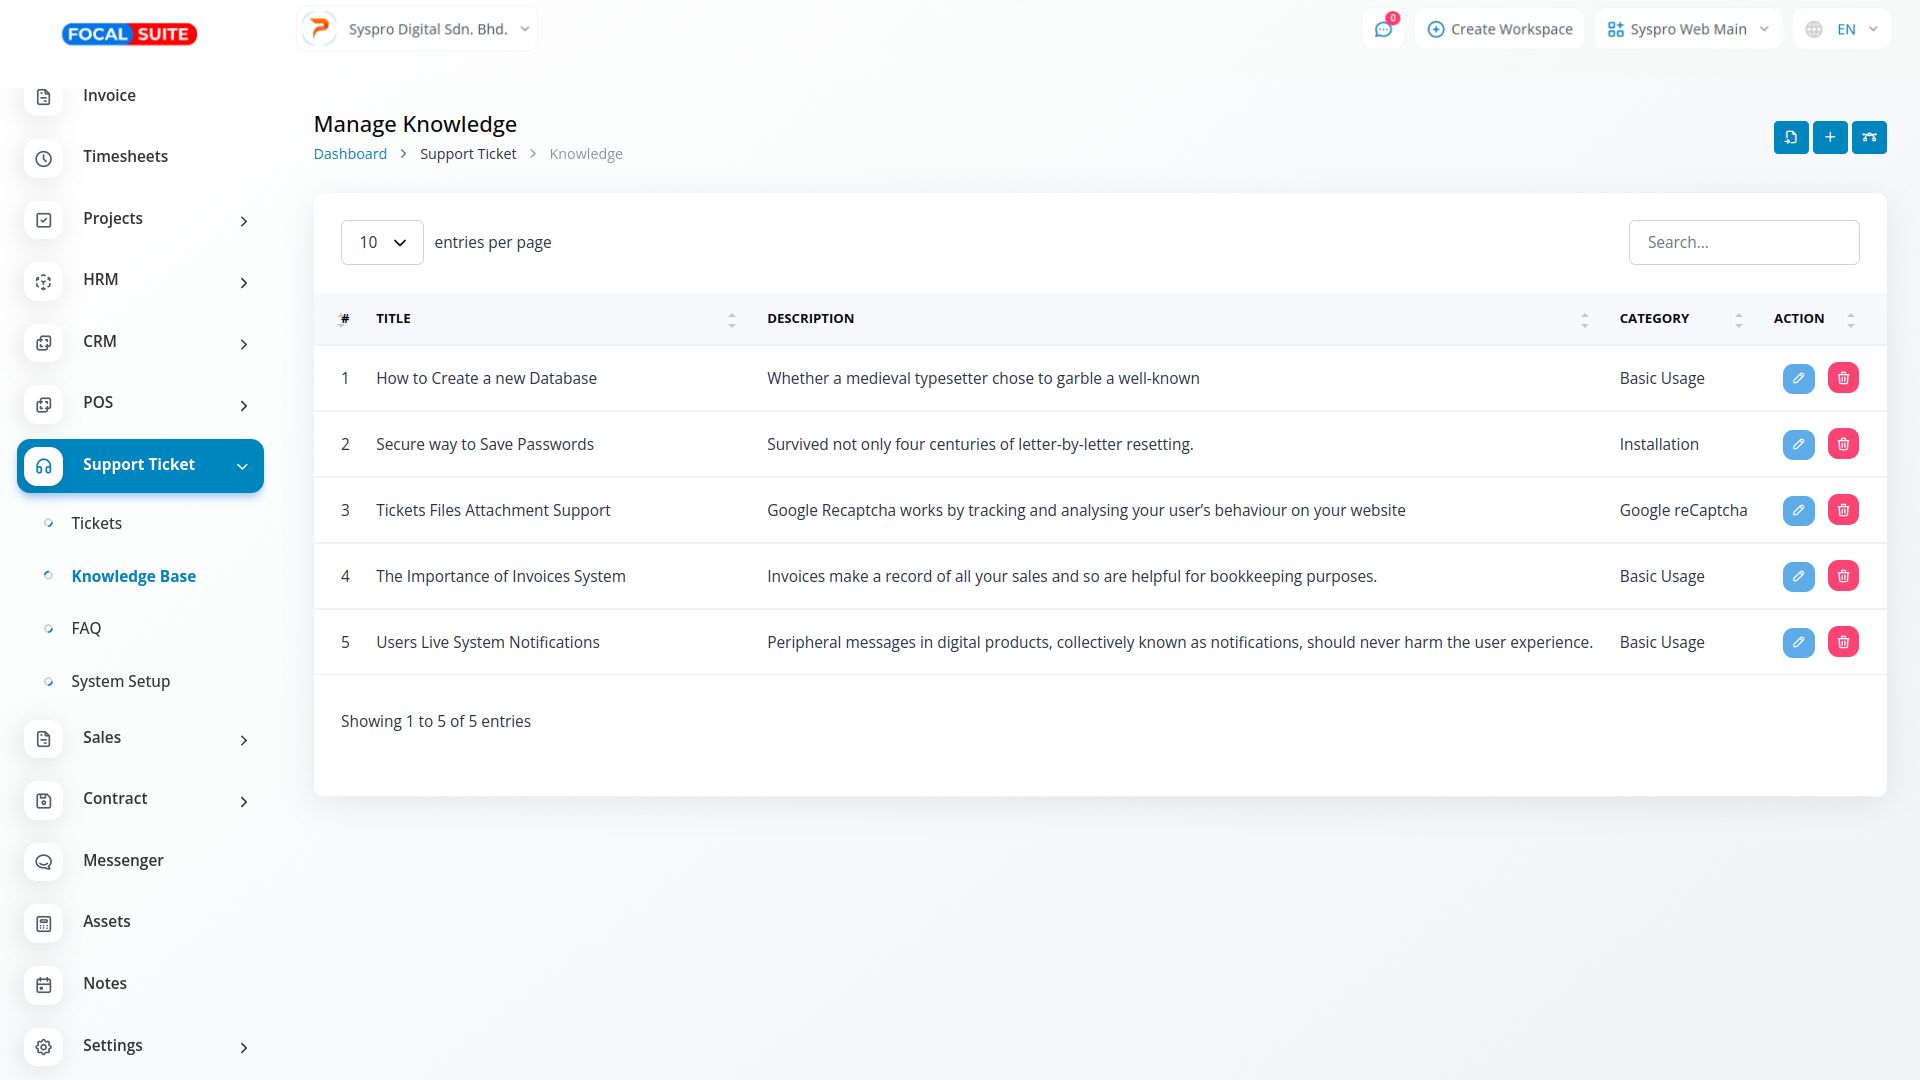This screenshot has height=1080, width=1920.
Task: Open the entries per page dropdown
Action: click(x=381, y=242)
